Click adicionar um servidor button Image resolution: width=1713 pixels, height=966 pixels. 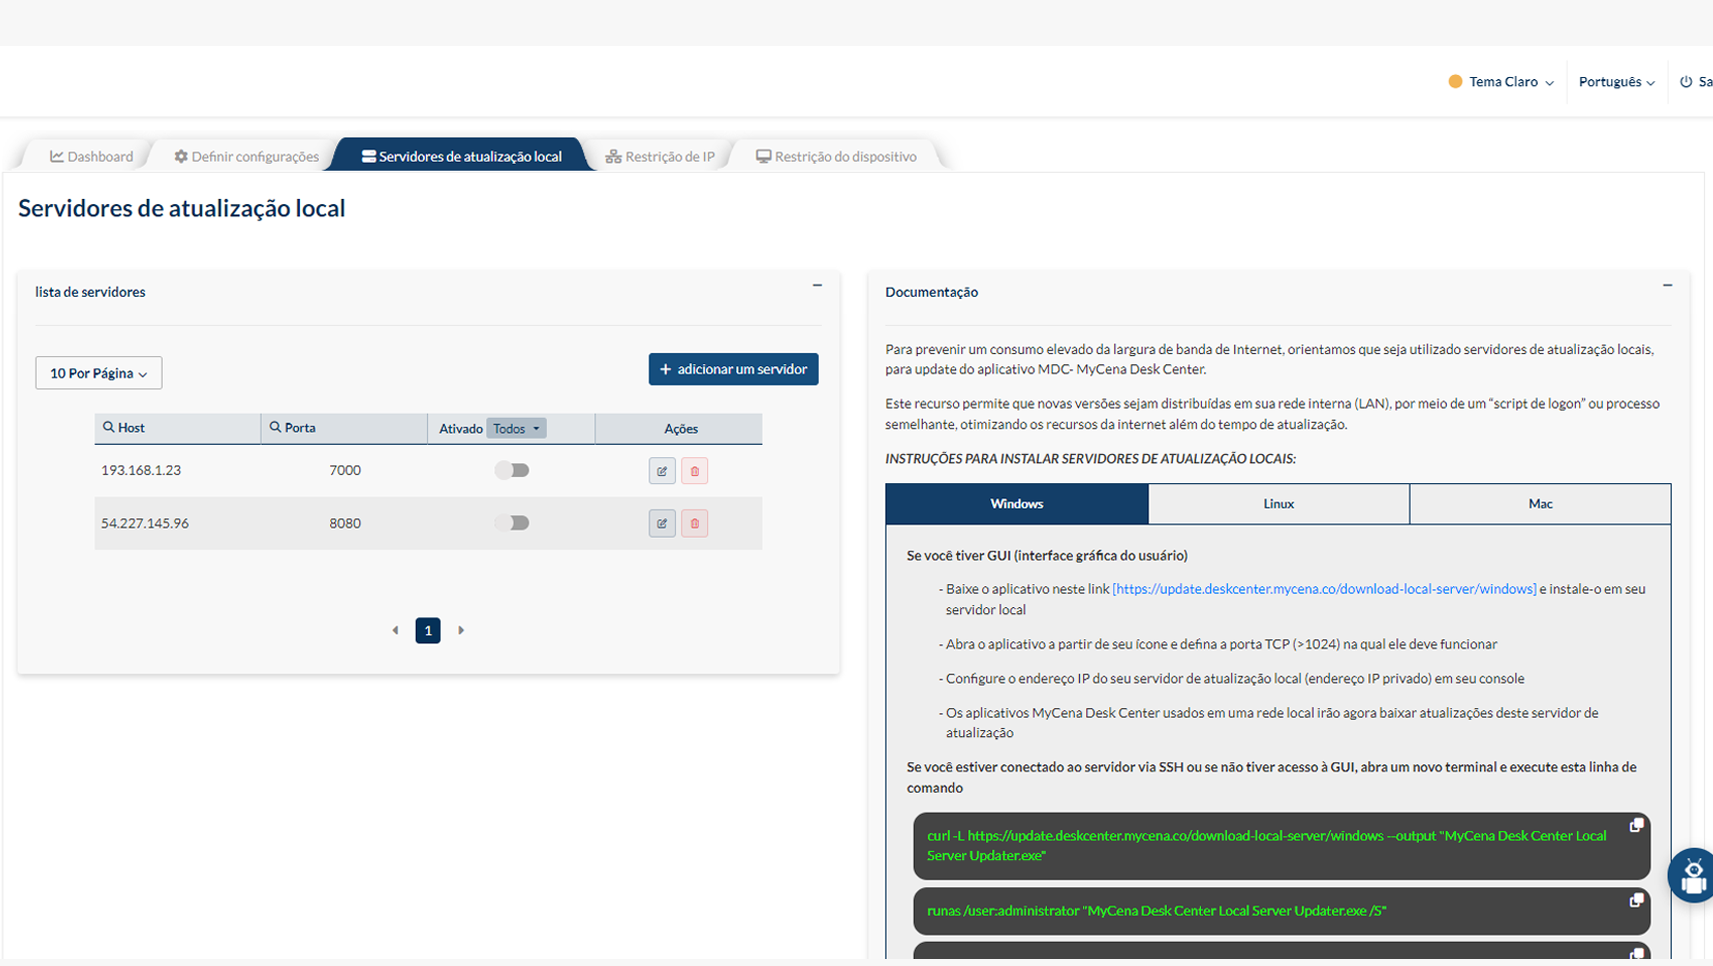coord(733,369)
